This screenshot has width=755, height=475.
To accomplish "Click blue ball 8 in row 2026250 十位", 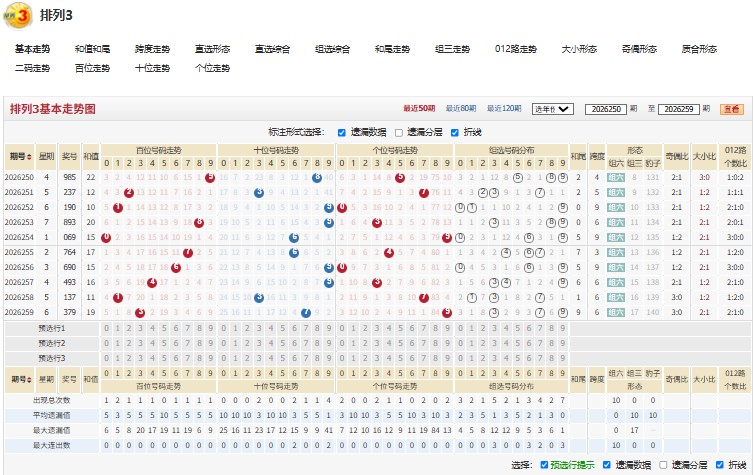I will point(317,177).
